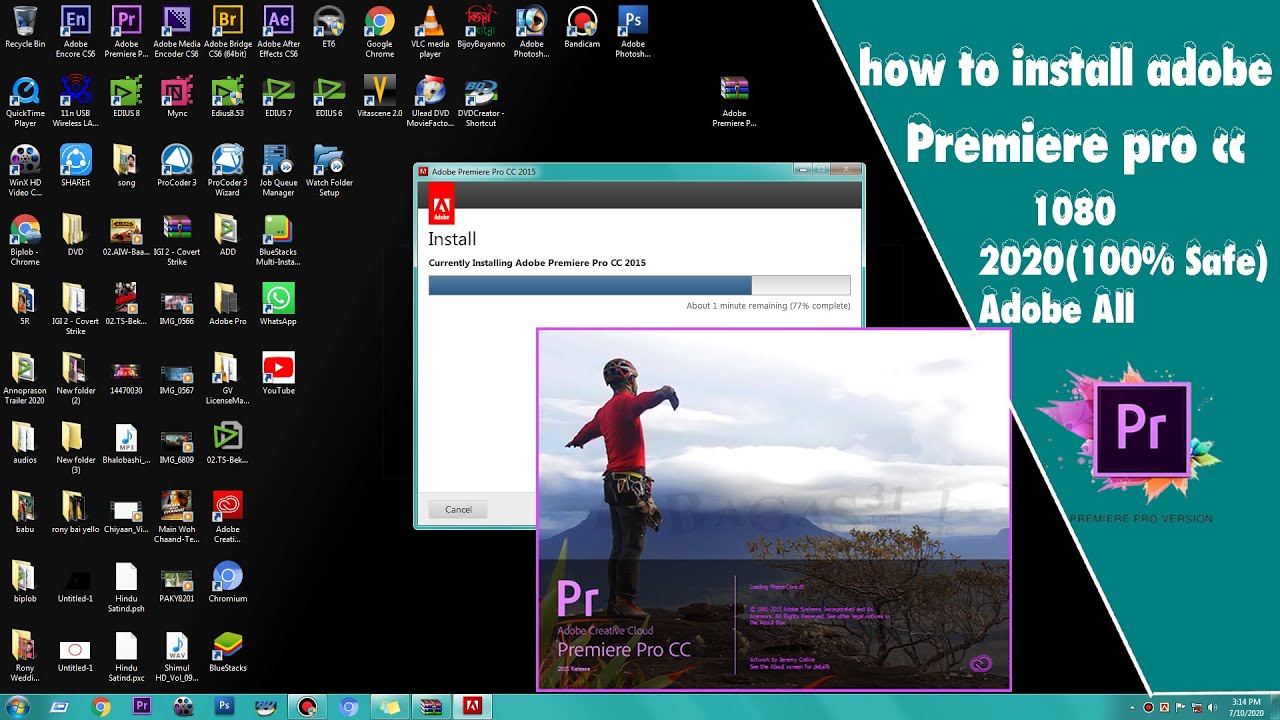
Task: Open the Annoprason Trailer 2020 file
Action: pyautogui.click(x=25, y=378)
